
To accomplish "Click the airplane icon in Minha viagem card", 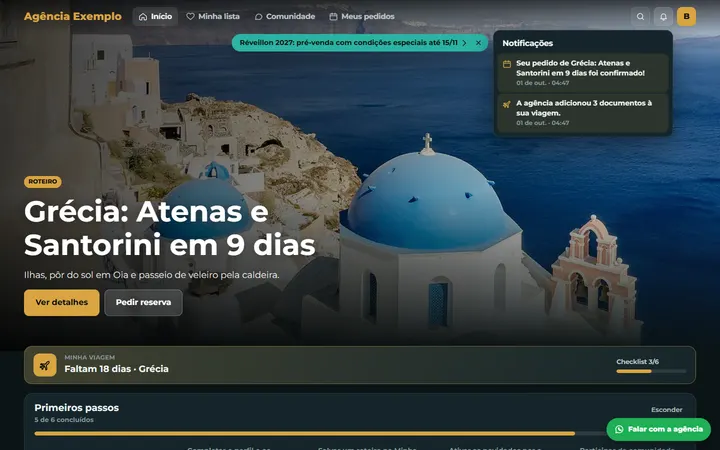I will tap(45, 365).
